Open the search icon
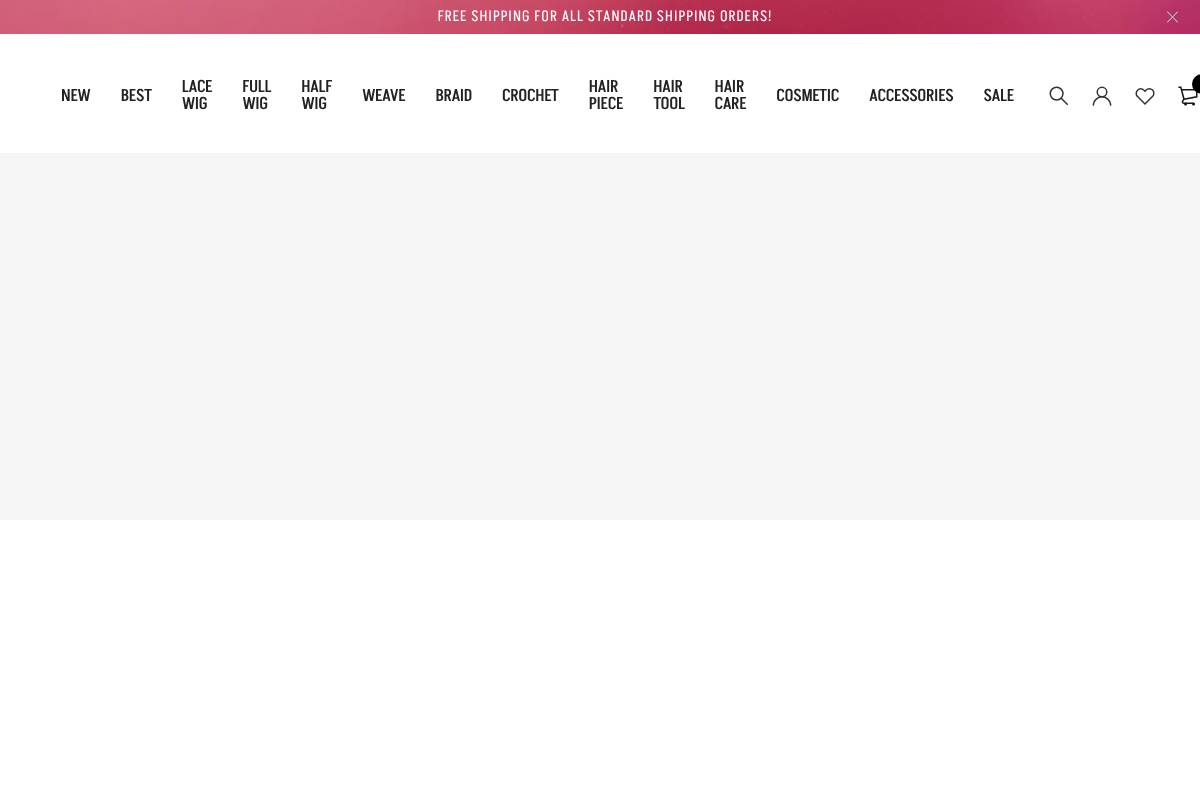Screen dimensions: 1200x800 point(1058,95)
